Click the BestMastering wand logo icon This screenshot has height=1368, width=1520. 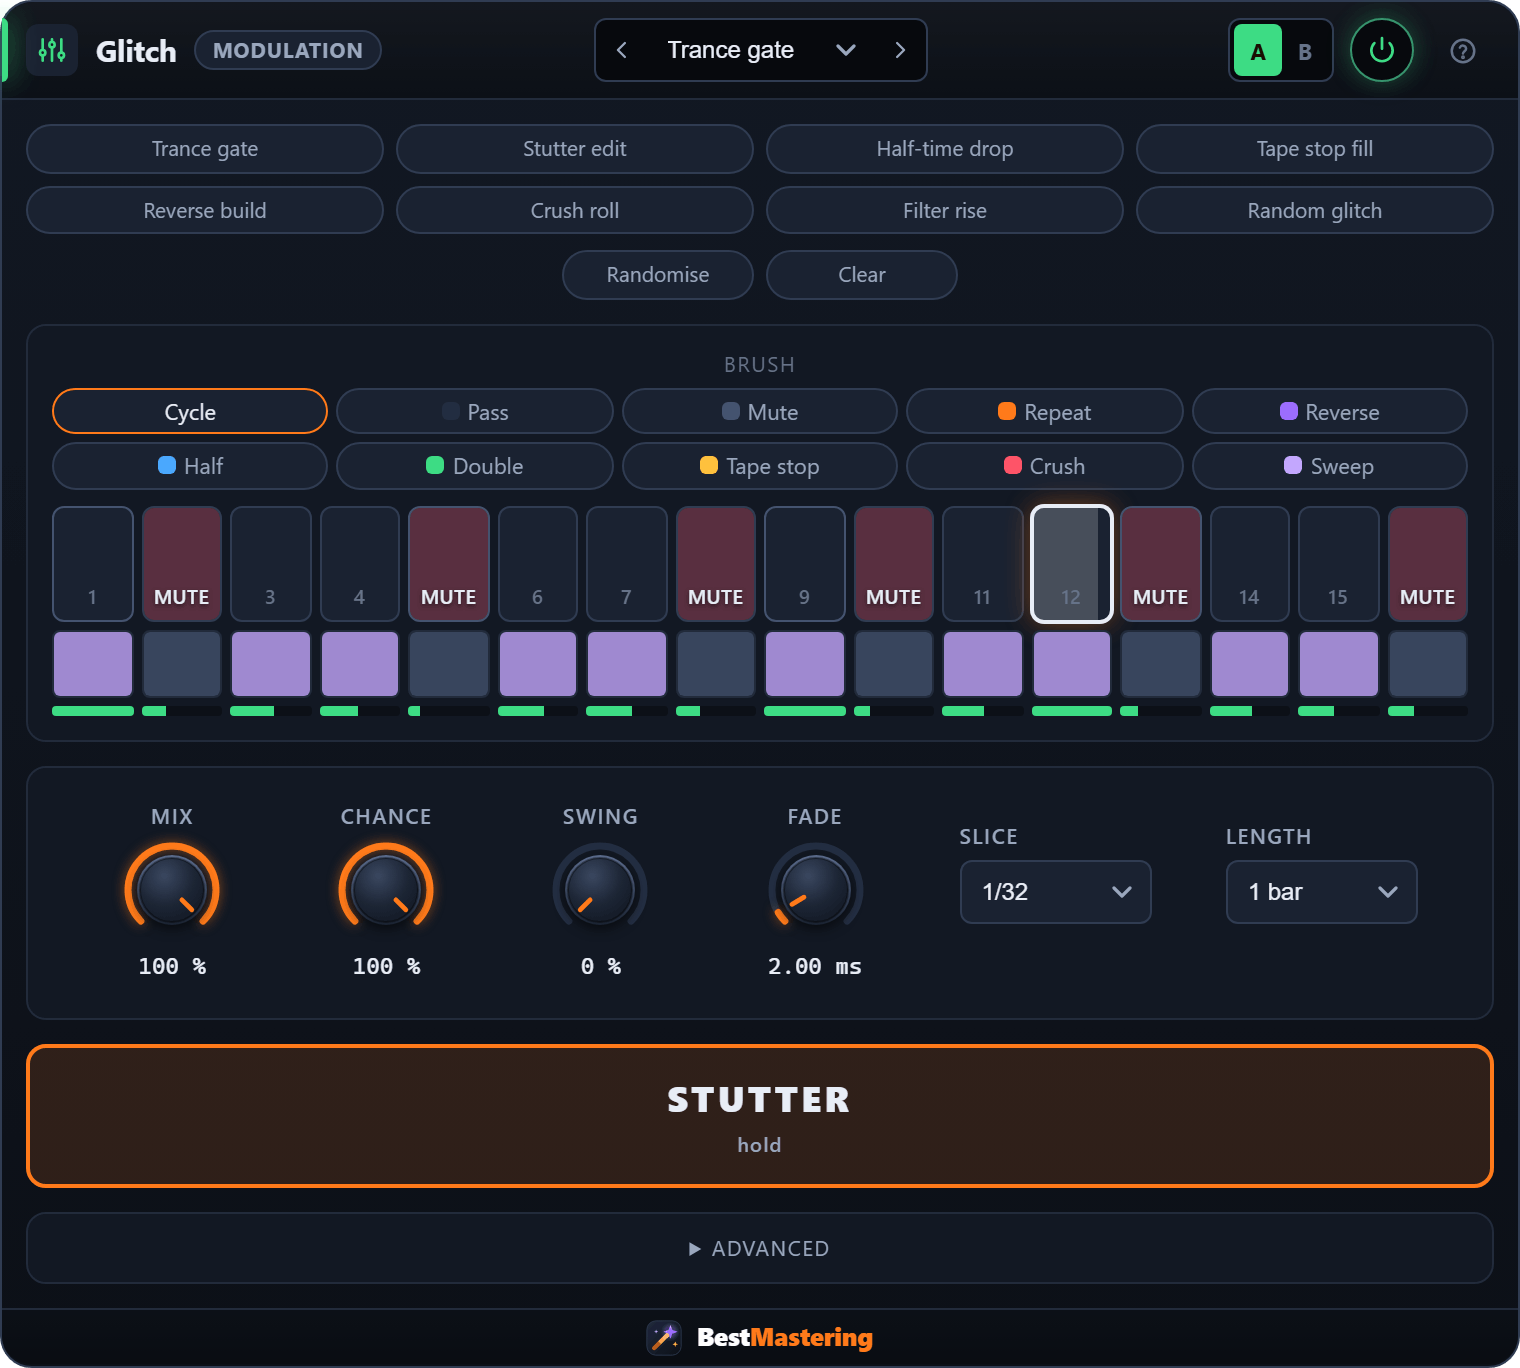(x=664, y=1338)
